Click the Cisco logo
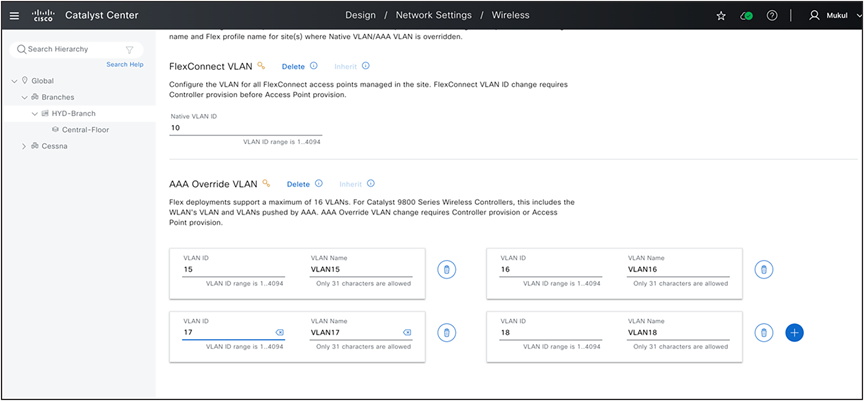864x401 pixels. [44, 15]
